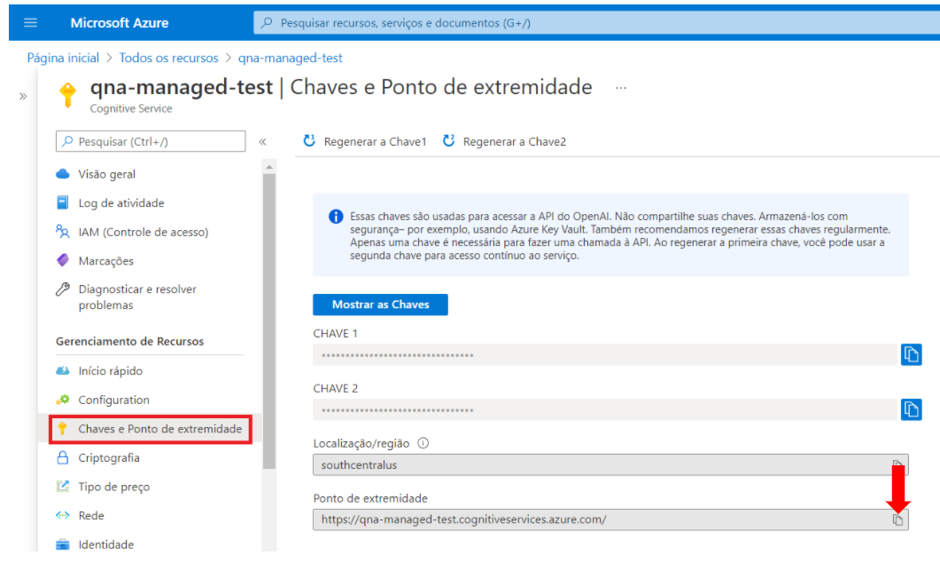Click the cloud icon next to Visão geral

(x=62, y=174)
